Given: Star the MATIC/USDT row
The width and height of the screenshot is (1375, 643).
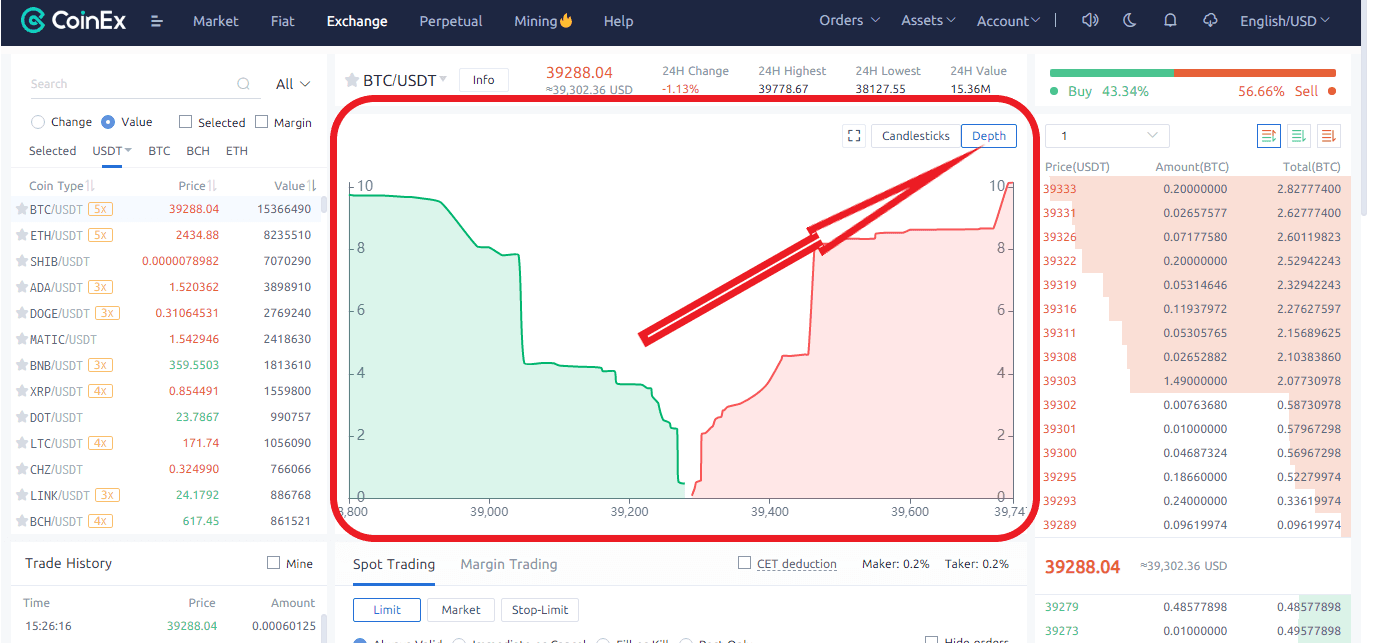Looking at the screenshot, I should coord(21,339).
